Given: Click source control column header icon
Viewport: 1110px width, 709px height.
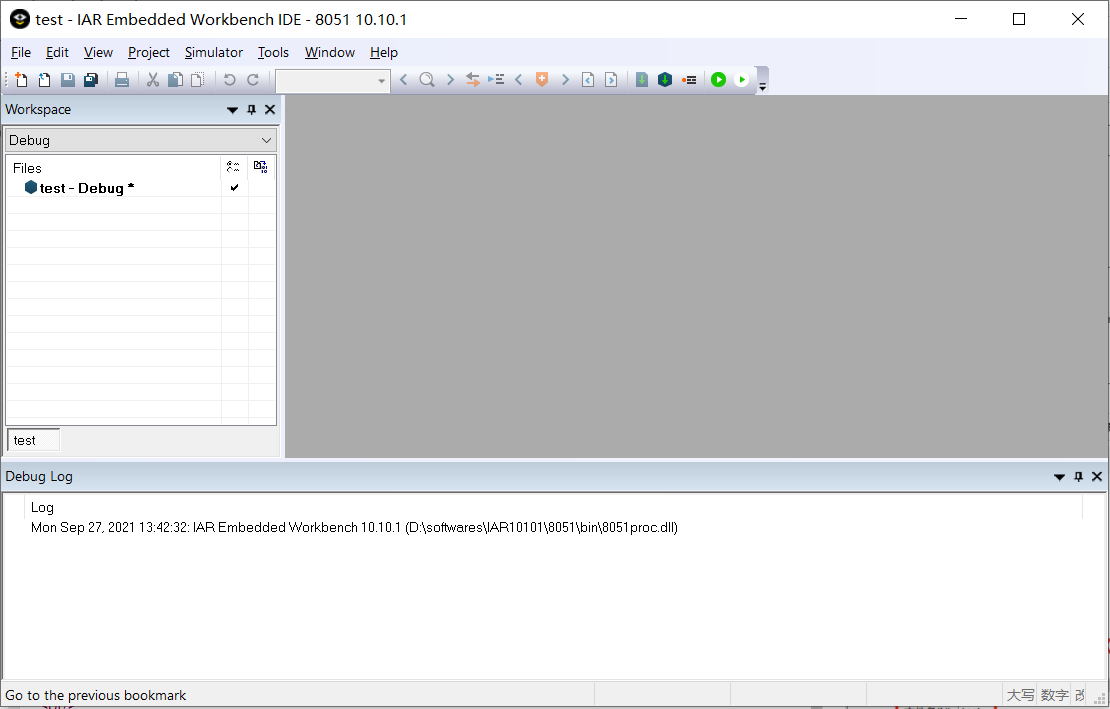Looking at the screenshot, I should 261,167.
